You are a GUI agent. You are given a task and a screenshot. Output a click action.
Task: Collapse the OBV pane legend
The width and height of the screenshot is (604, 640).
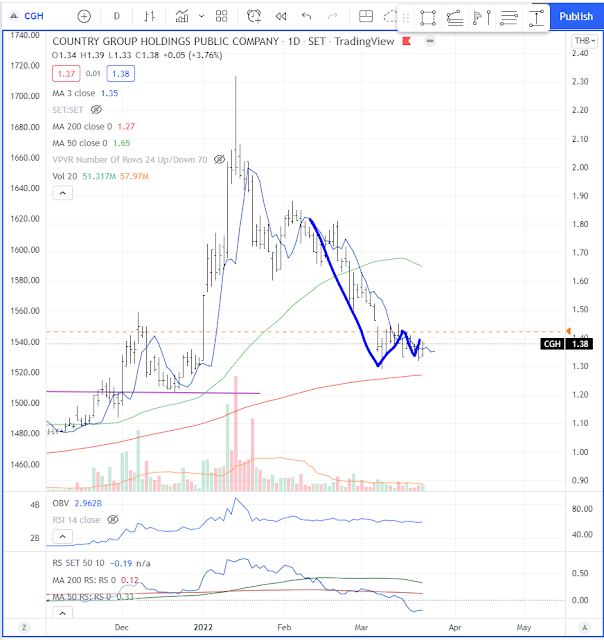[x=62, y=536]
